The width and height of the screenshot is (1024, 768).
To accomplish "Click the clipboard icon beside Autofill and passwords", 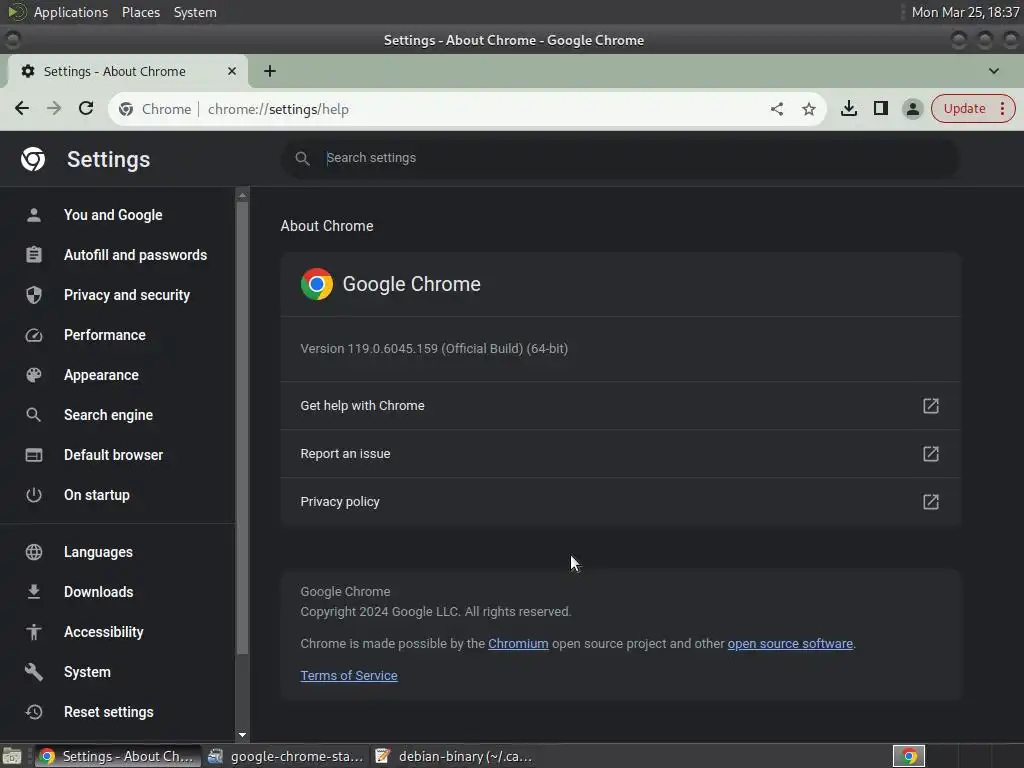I will (x=34, y=255).
